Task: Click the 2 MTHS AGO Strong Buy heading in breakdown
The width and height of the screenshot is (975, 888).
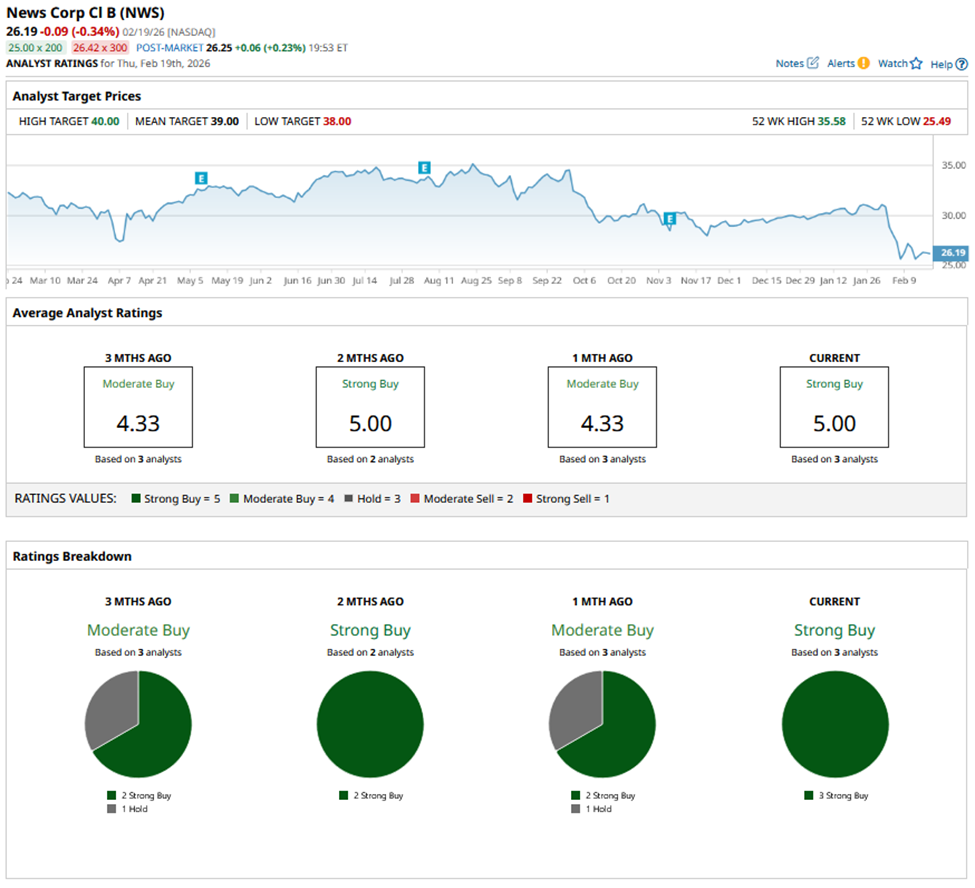Action: [370, 630]
